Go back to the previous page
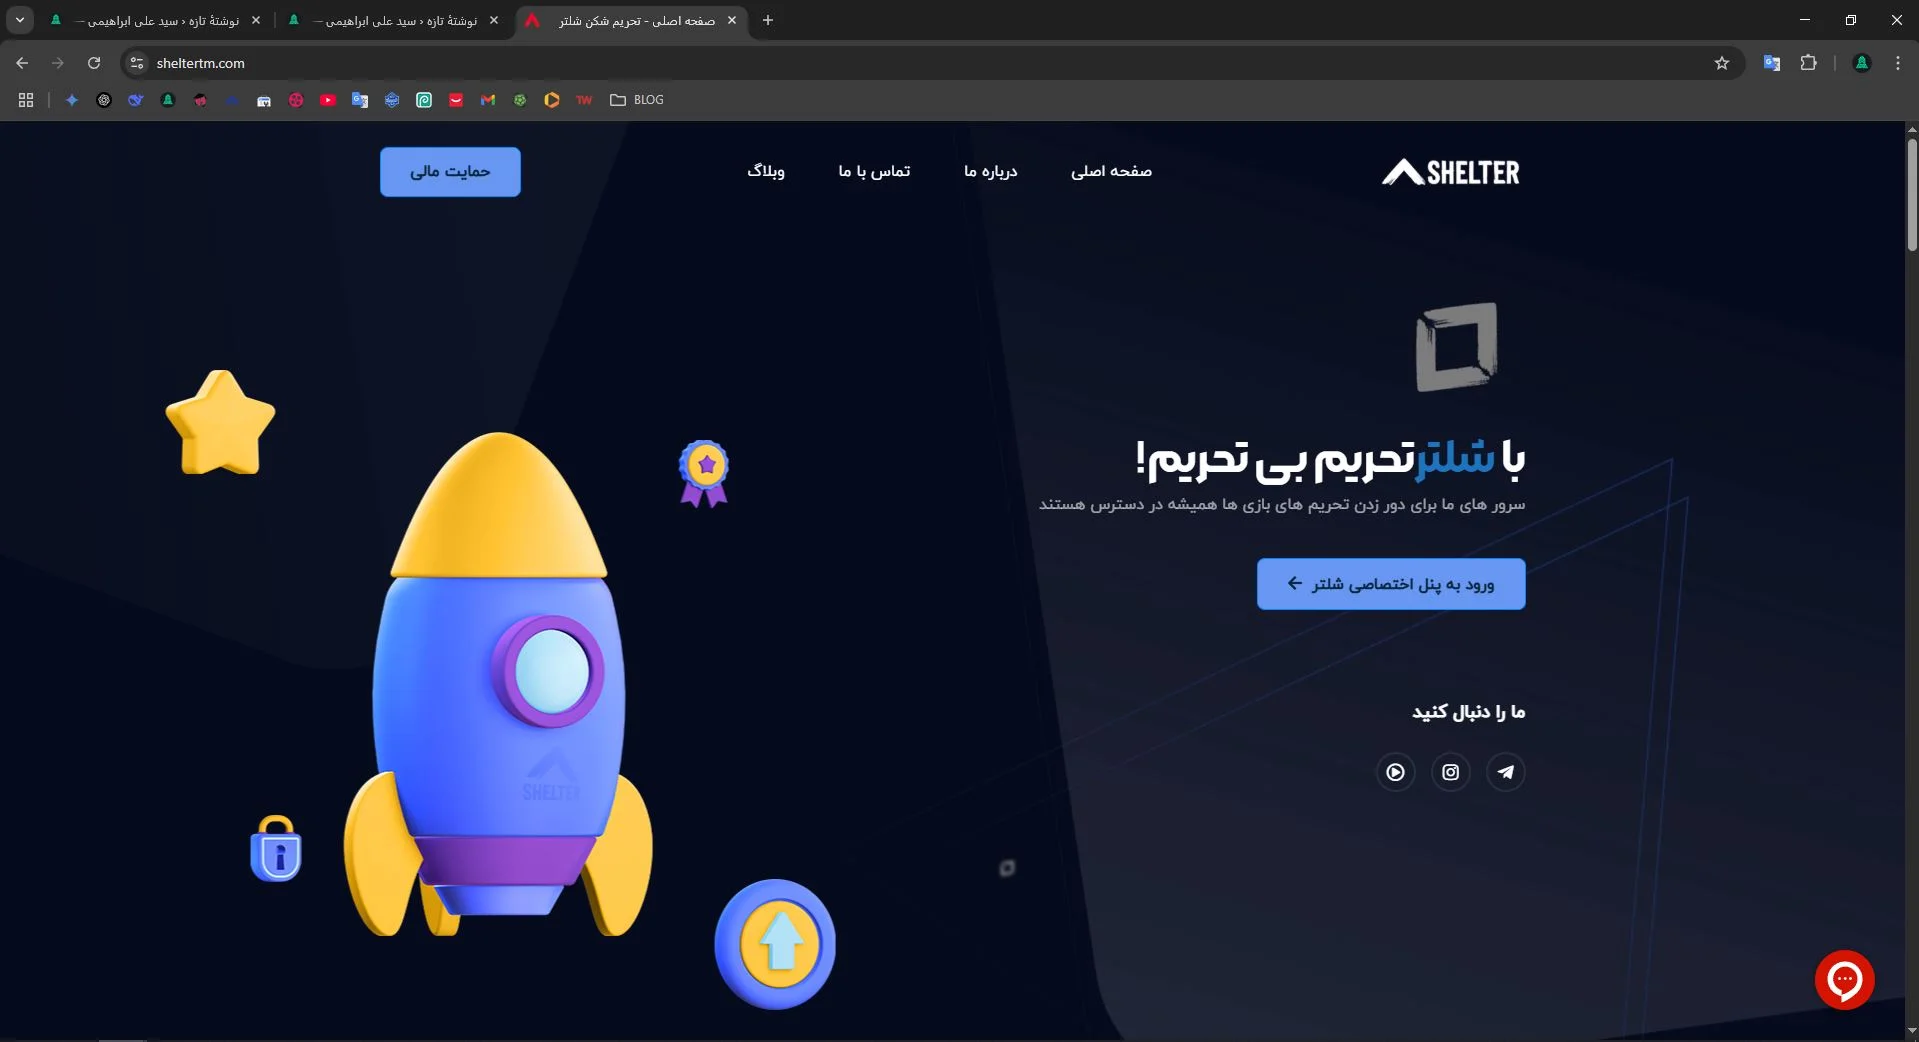1919x1042 pixels. (22, 63)
